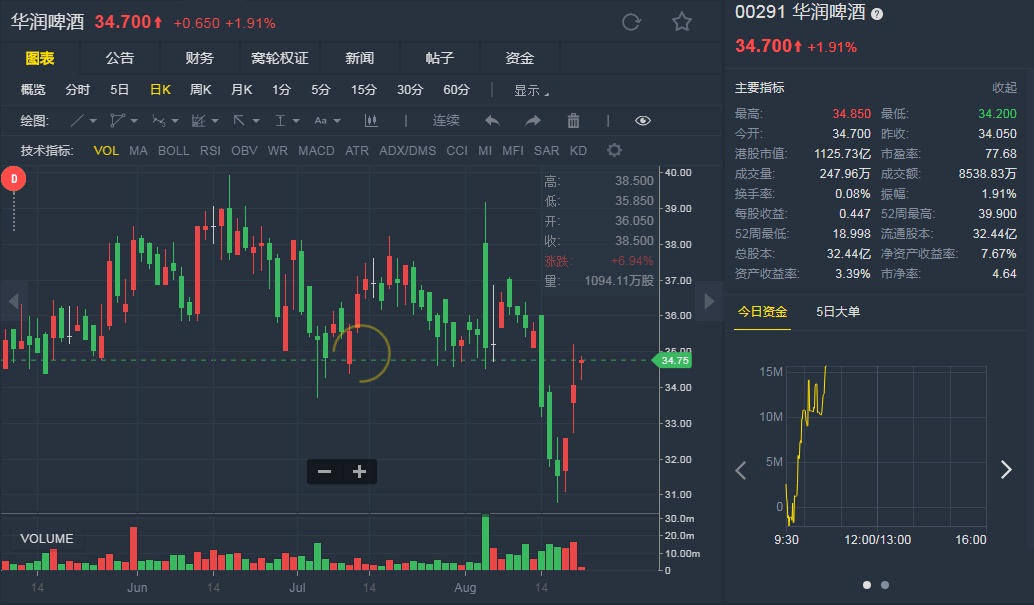Expand polyline tool dropdown arrow
The image size is (1034, 605).
(134, 121)
